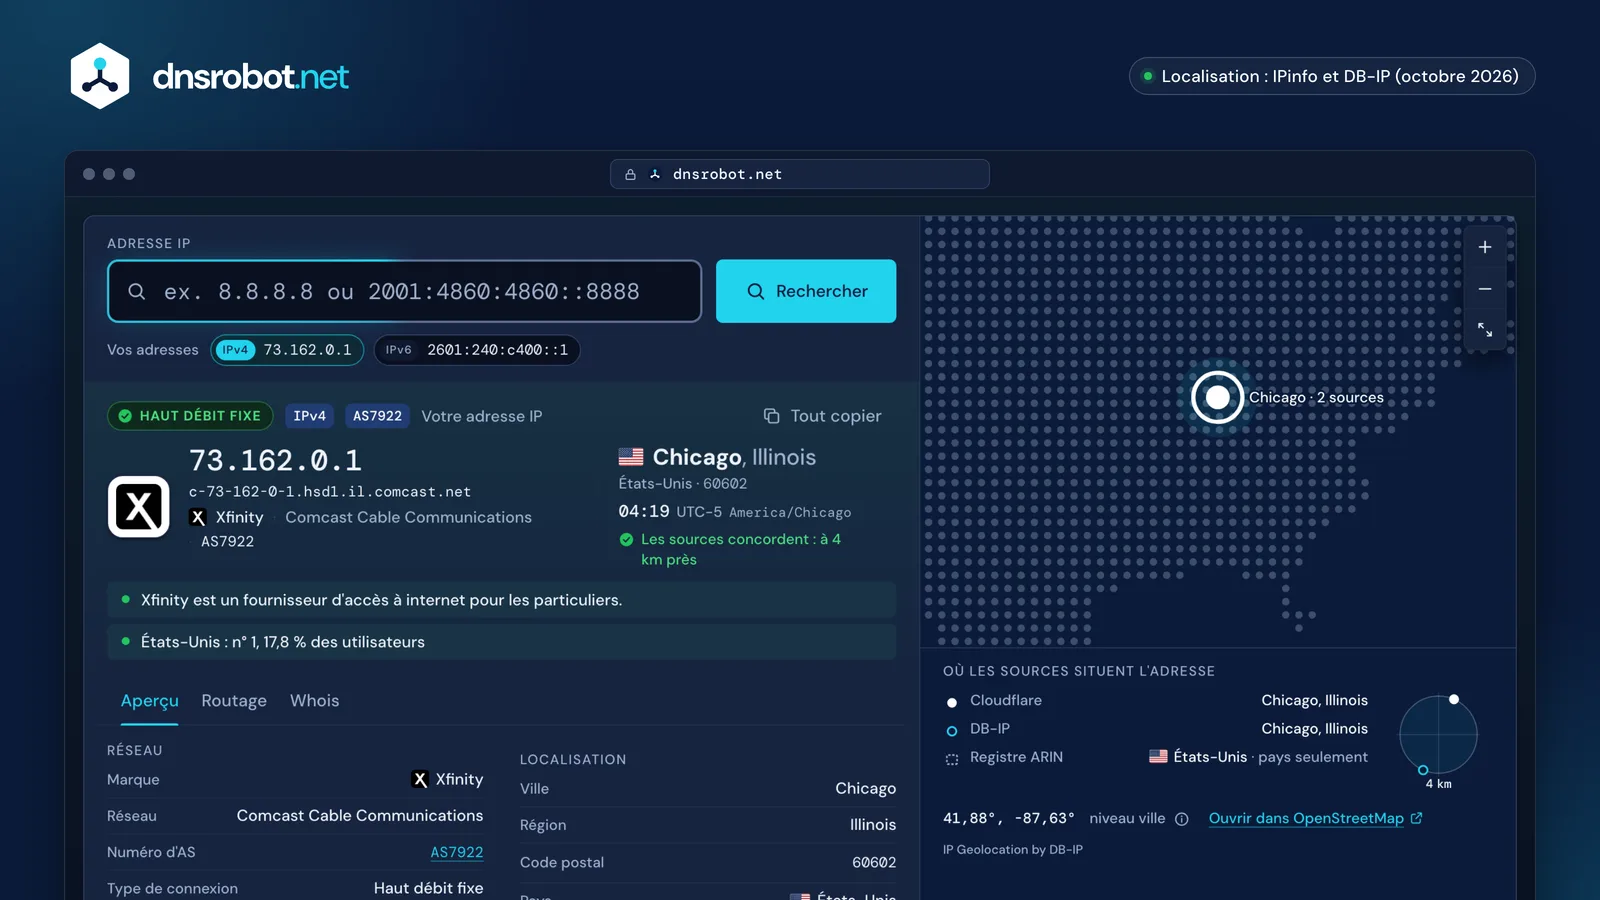The width and height of the screenshot is (1600, 900).
Task: Click the dotted Registre ARIN icon
Action: (x=952, y=759)
